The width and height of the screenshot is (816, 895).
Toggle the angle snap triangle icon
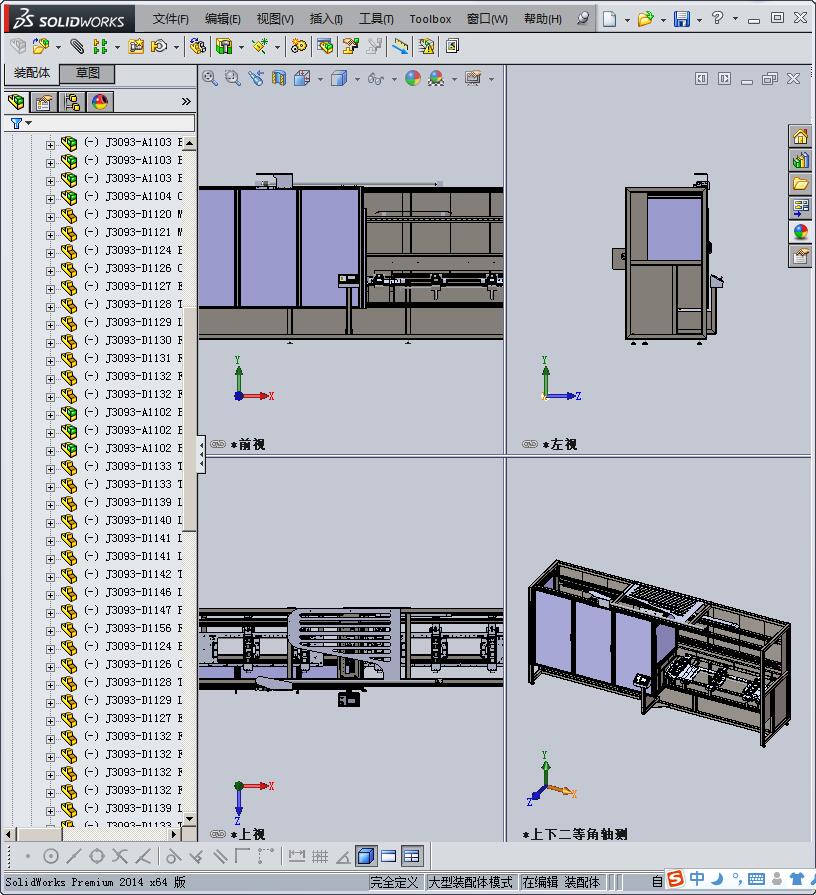(x=344, y=856)
